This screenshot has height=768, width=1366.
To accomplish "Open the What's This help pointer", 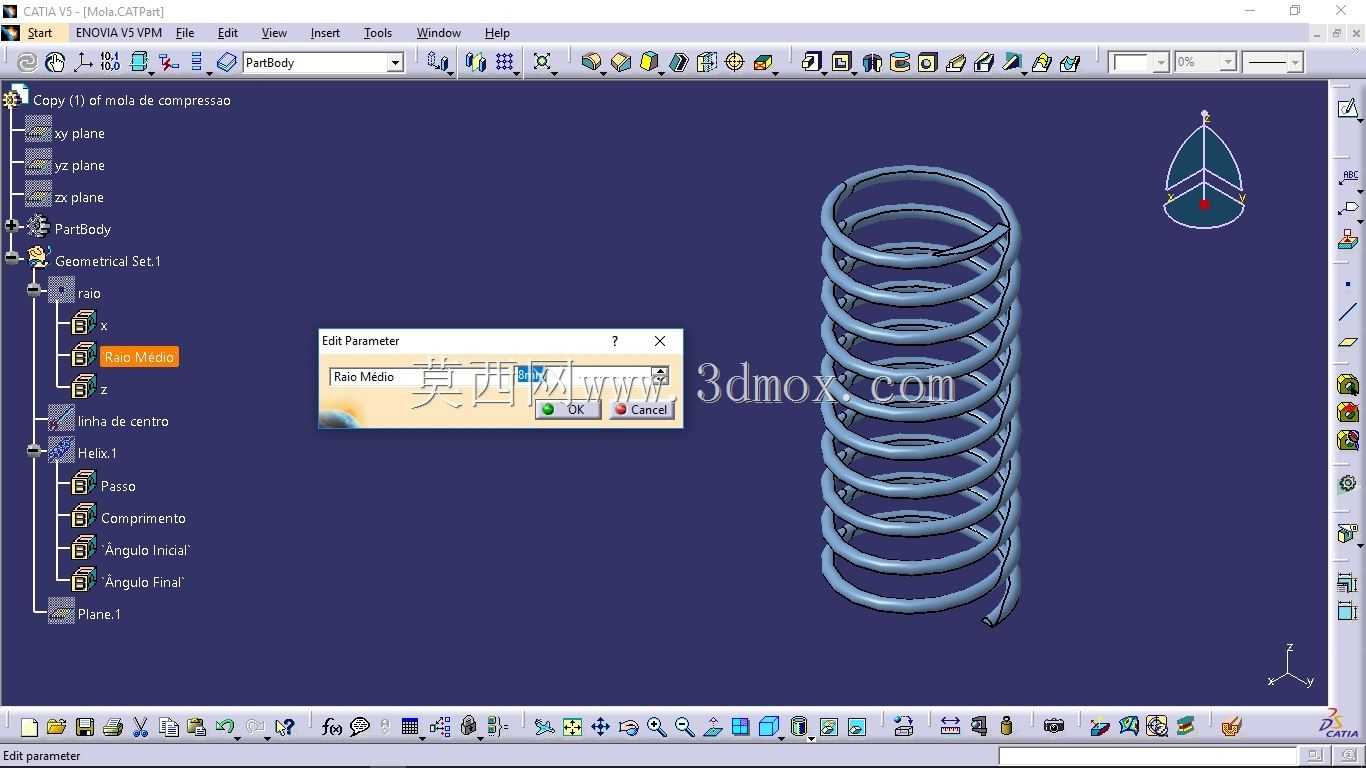I will coord(285,727).
